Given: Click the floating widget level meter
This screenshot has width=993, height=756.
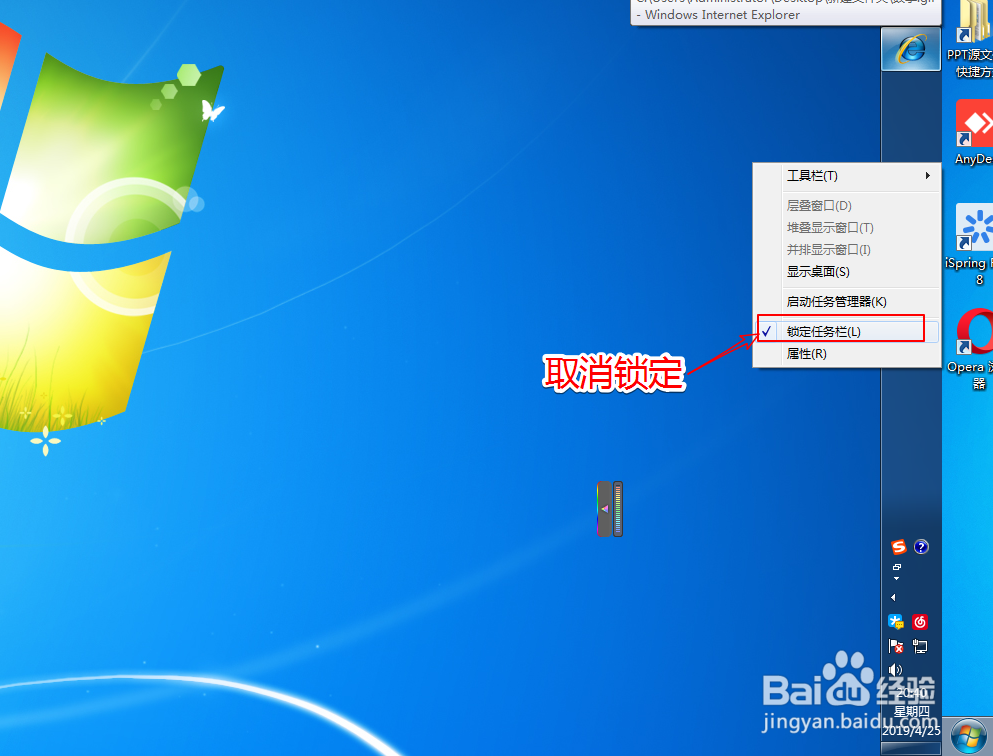Looking at the screenshot, I should pos(618,509).
